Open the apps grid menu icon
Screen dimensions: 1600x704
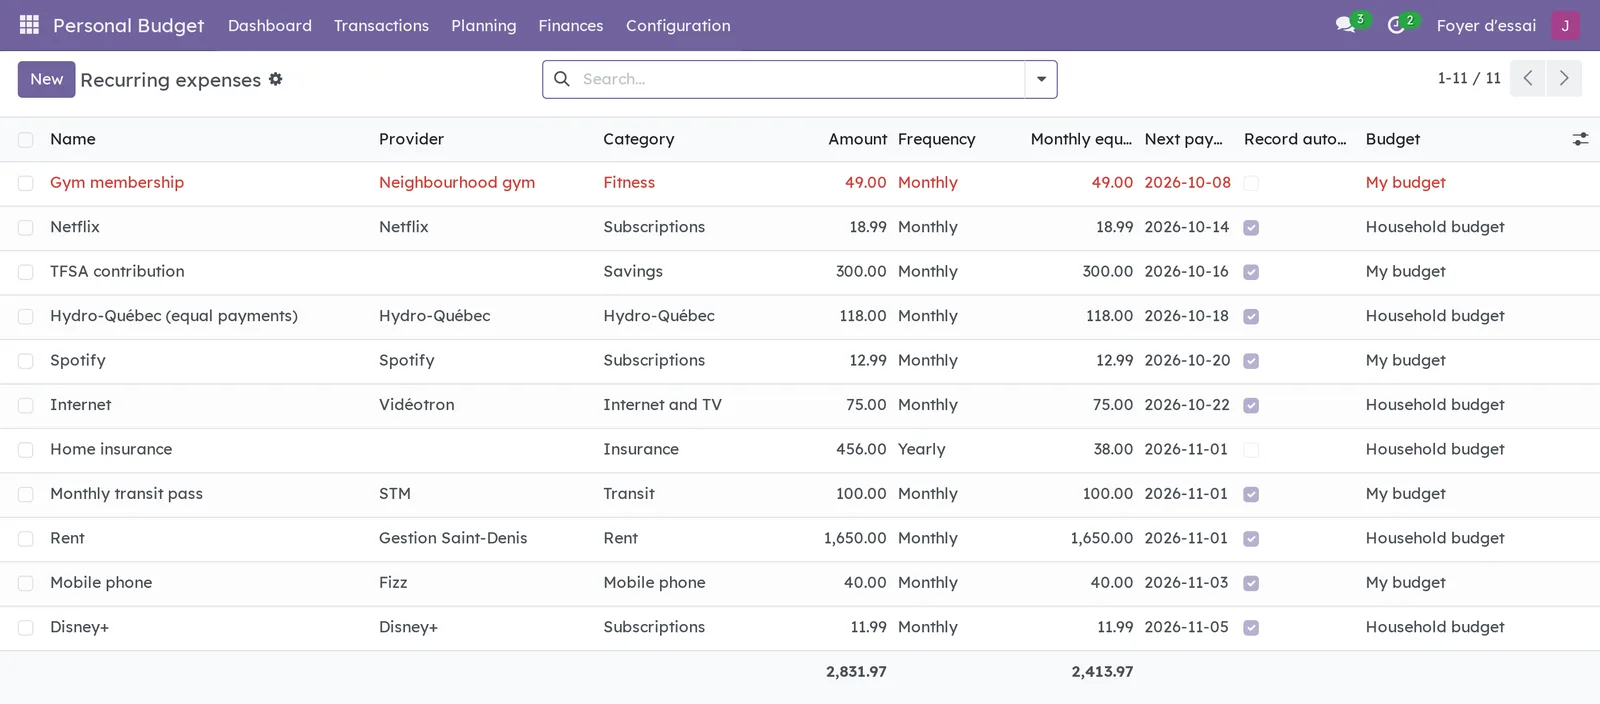tap(29, 25)
